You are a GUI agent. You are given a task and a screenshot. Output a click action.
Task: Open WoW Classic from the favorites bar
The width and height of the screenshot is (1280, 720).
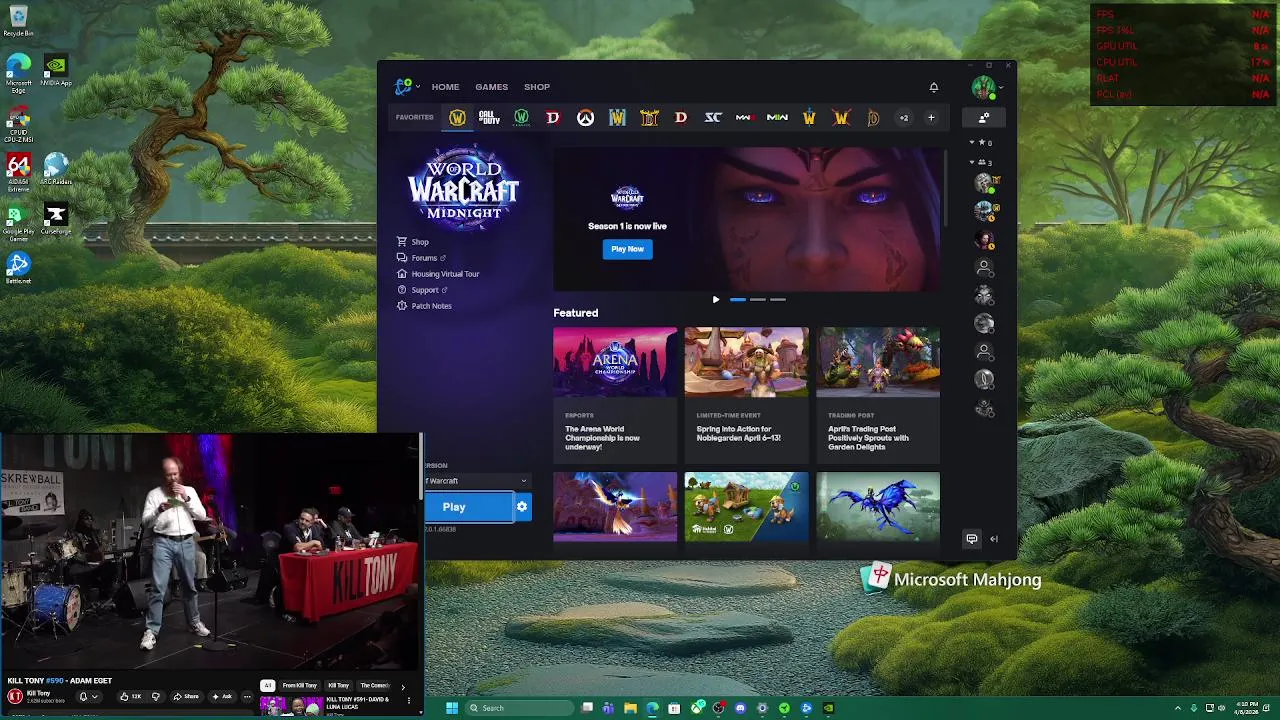click(521, 118)
